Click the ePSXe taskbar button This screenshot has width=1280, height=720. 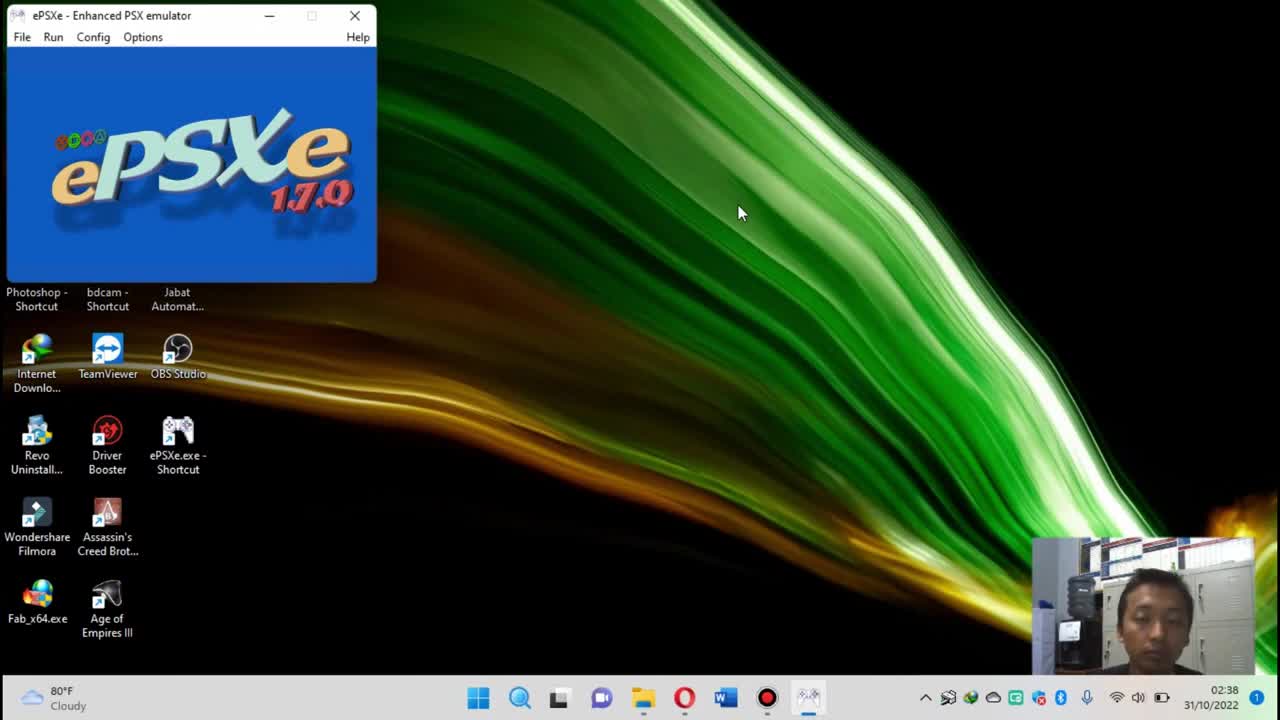(x=808, y=698)
